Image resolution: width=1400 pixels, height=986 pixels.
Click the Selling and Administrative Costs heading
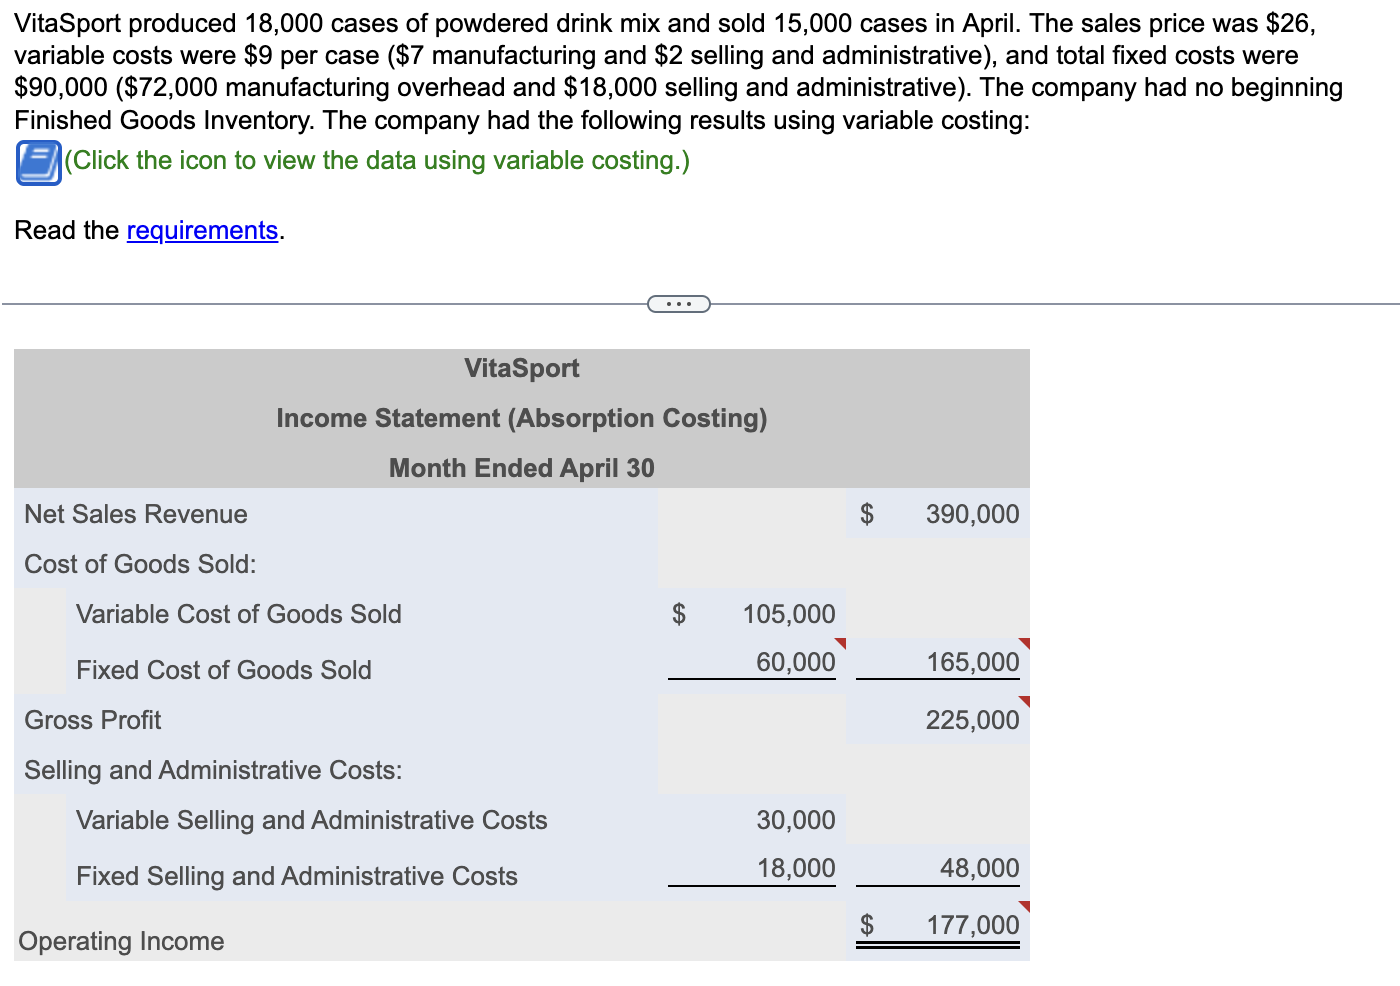pyautogui.click(x=213, y=770)
